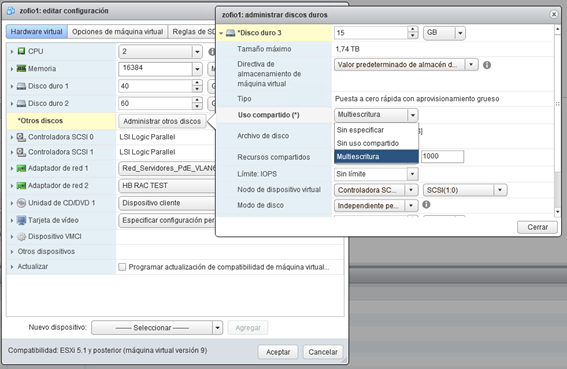Click the Adaptador de red 1 icon
This screenshot has width=567, height=369.
[x=21, y=168]
